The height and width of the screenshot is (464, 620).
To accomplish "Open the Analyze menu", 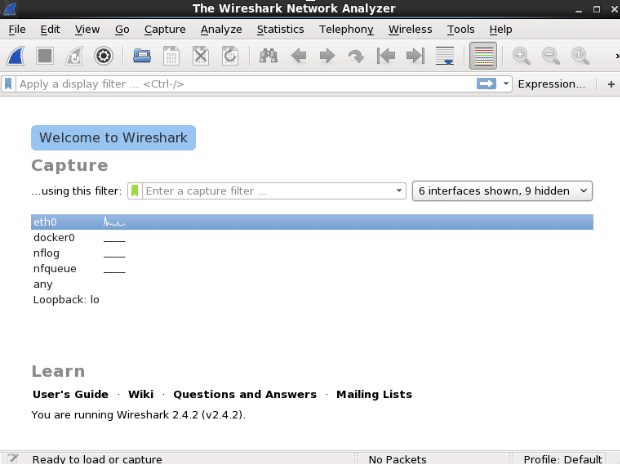I will coord(221,29).
